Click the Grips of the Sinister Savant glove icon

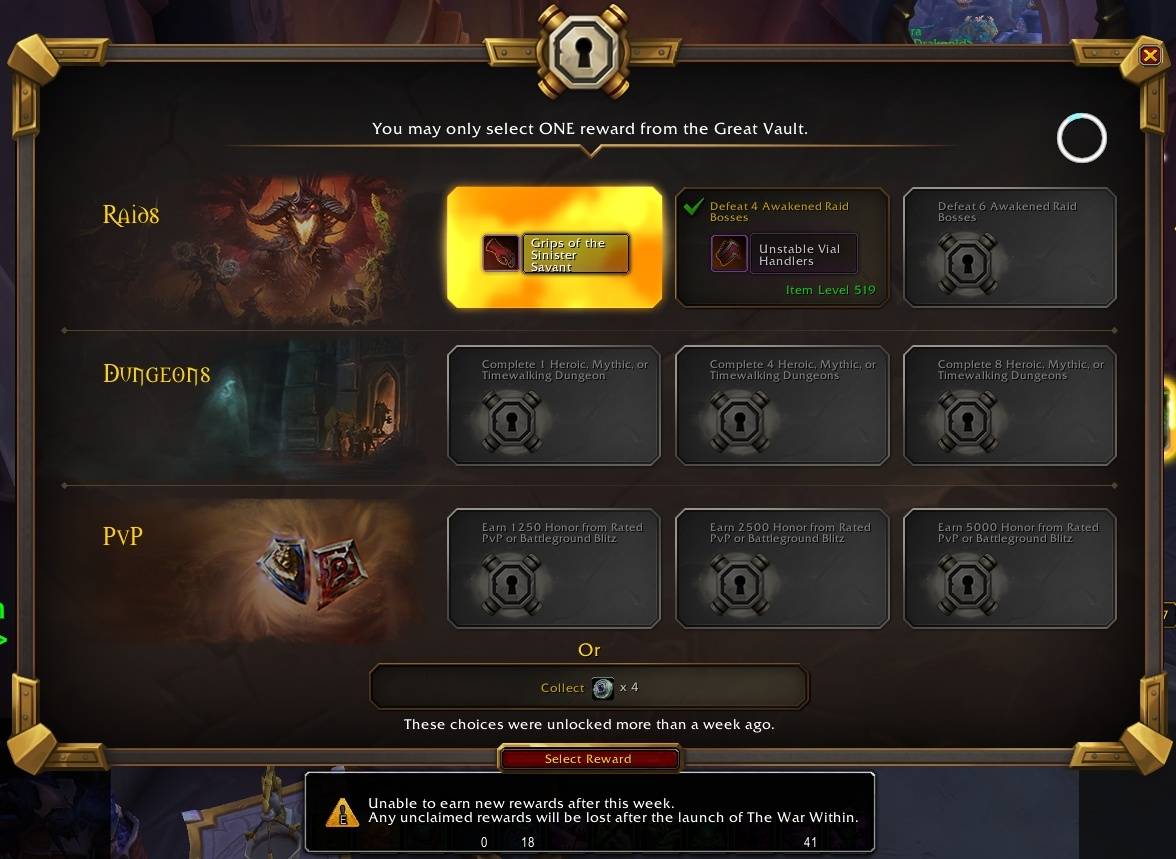(x=500, y=253)
